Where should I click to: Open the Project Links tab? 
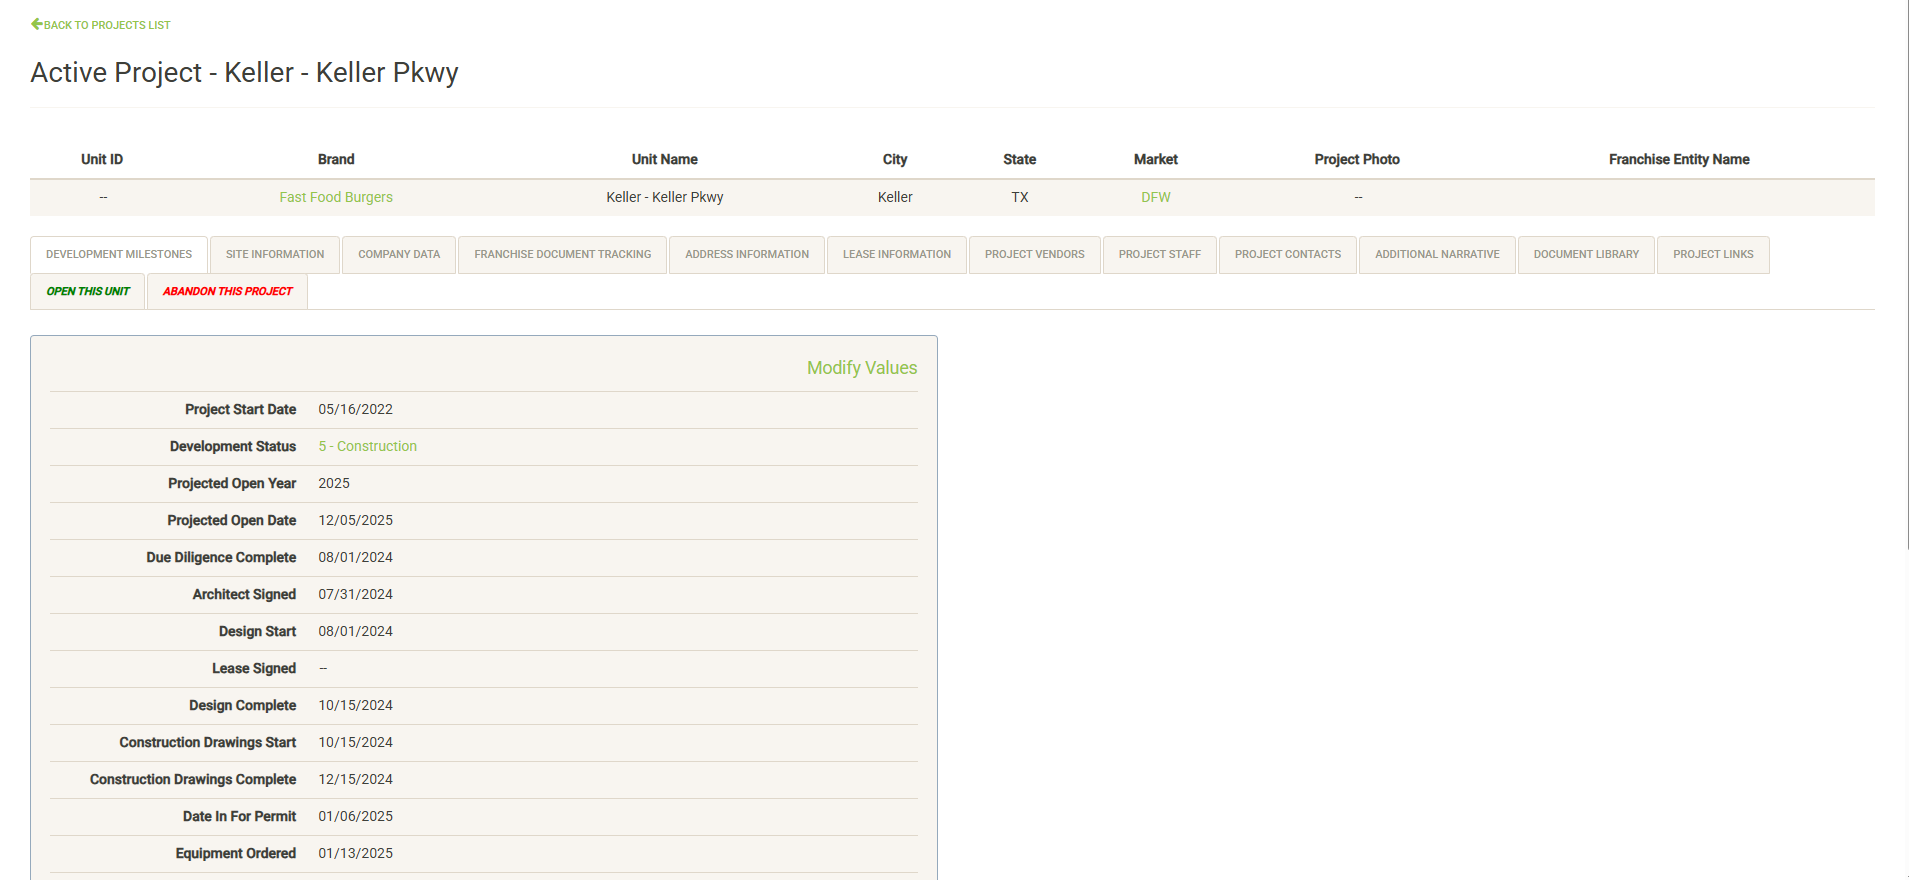pyautogui.click(x=1713, y=255)
